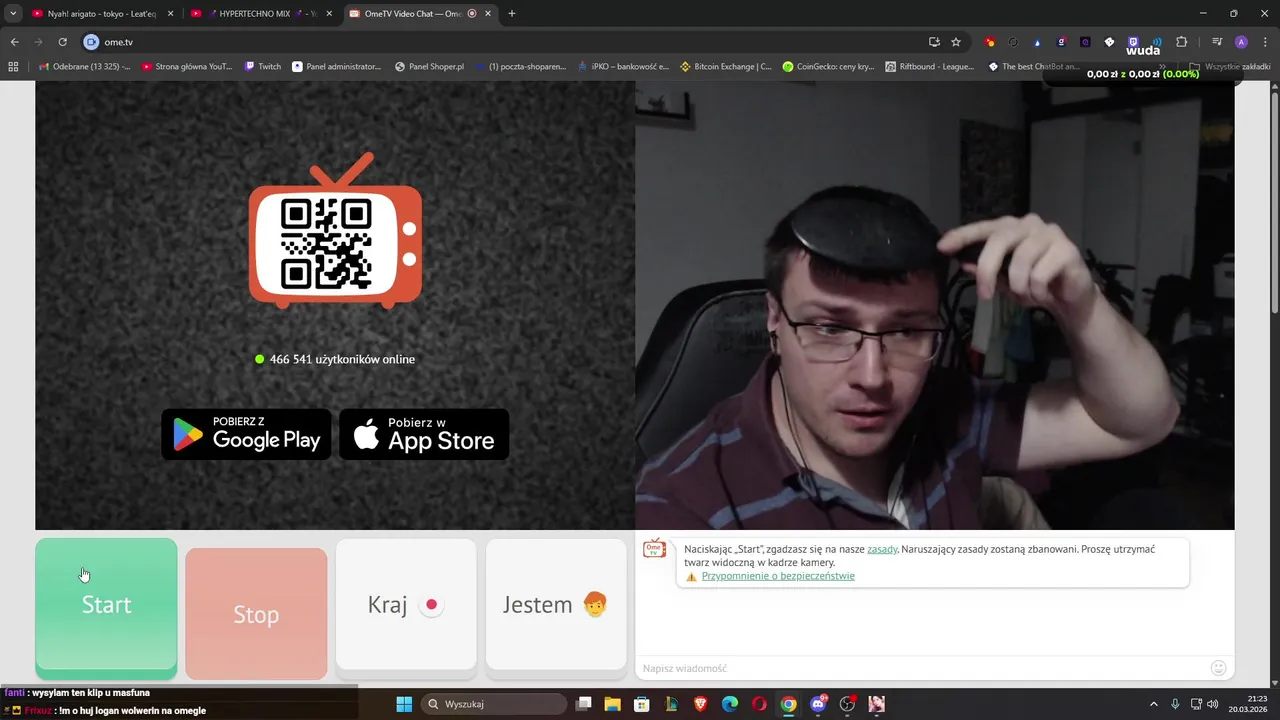Open the volume tray icon
1280x720 pixels.
pyautogui.click(x=1212, y=704)
